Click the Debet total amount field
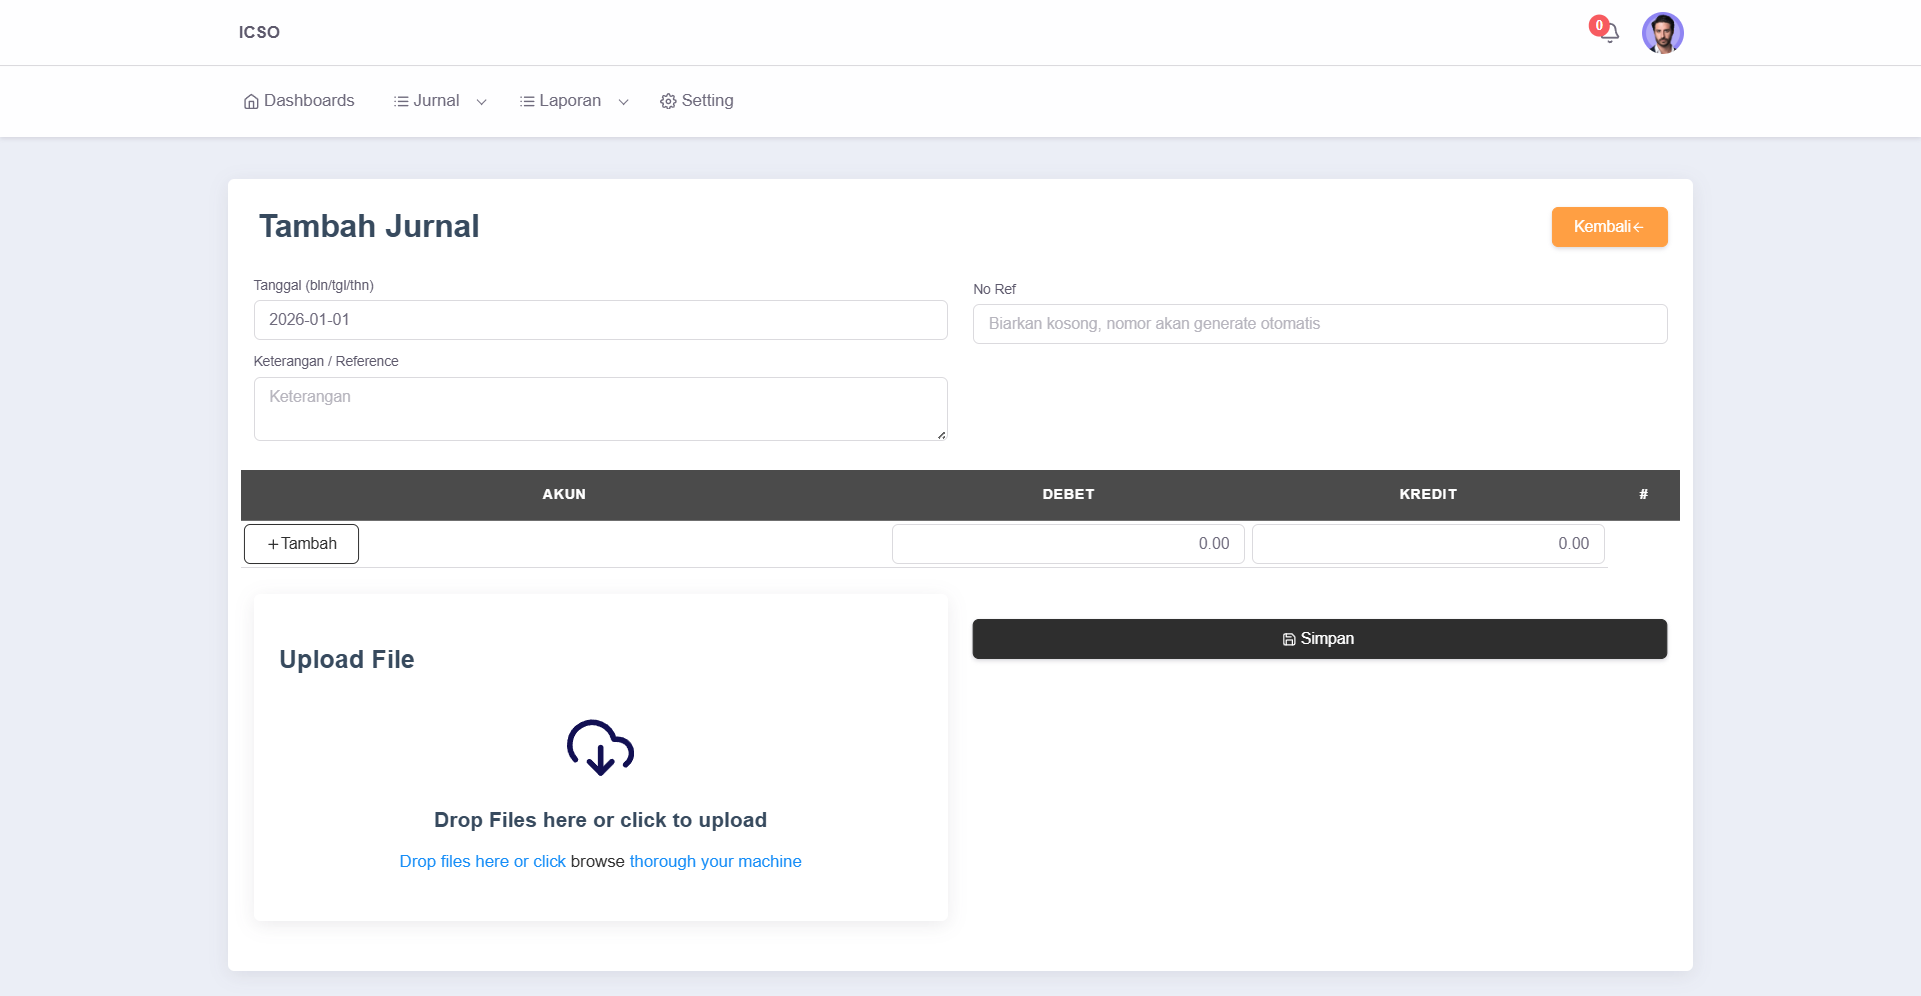Image resolution: width=1921 pixels, height=996 pixels. (1067, 544)
